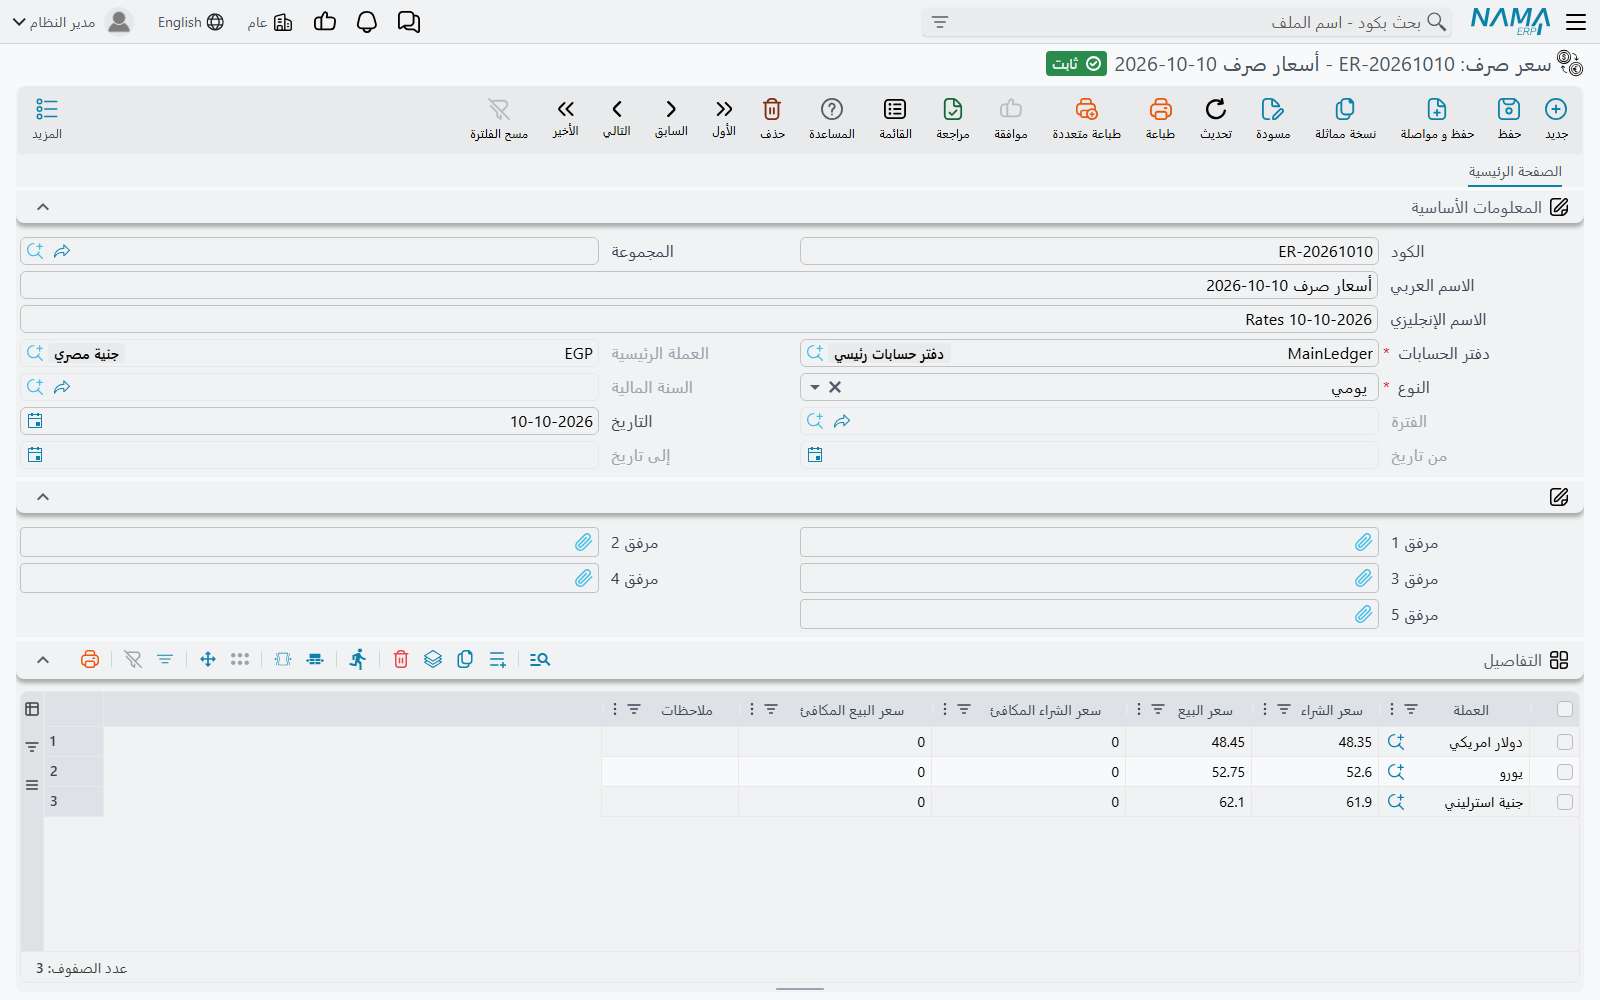1600x1000 pixels.
Task: Click the مسودة (Draft) toolbar icon
Action: point(1273,109)
